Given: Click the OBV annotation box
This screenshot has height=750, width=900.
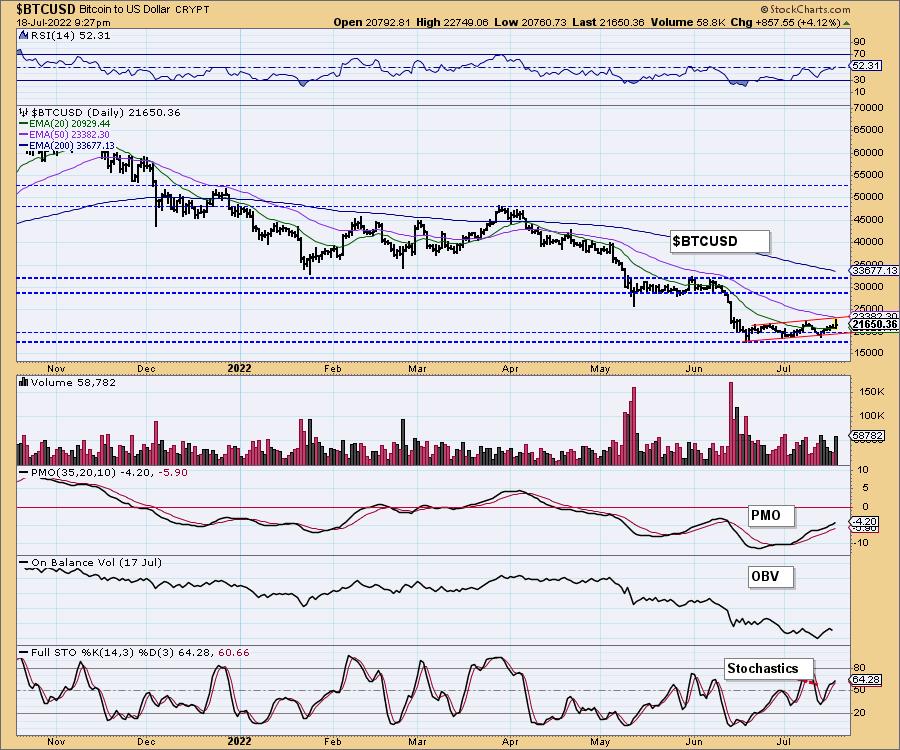Looking at the screenshot, I should (770, 576).
